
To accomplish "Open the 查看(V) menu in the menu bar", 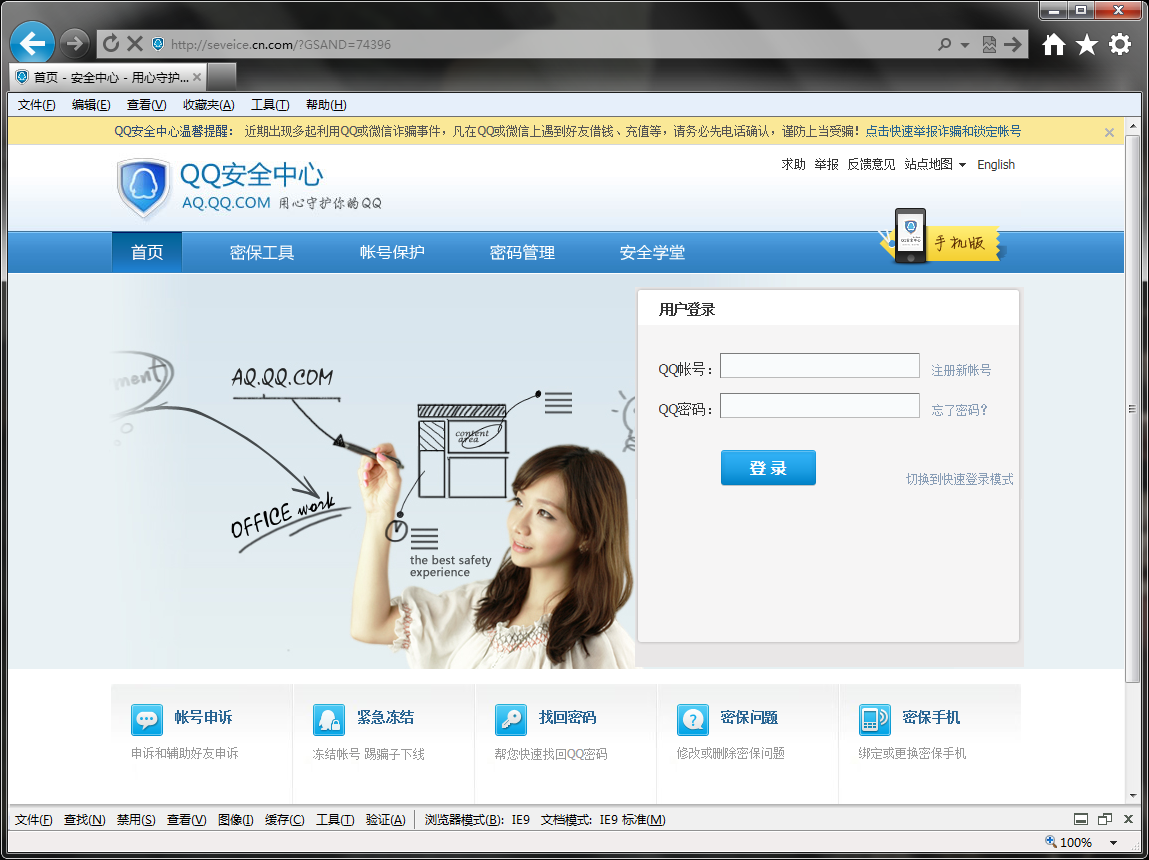I will click(x=147, y=105).
